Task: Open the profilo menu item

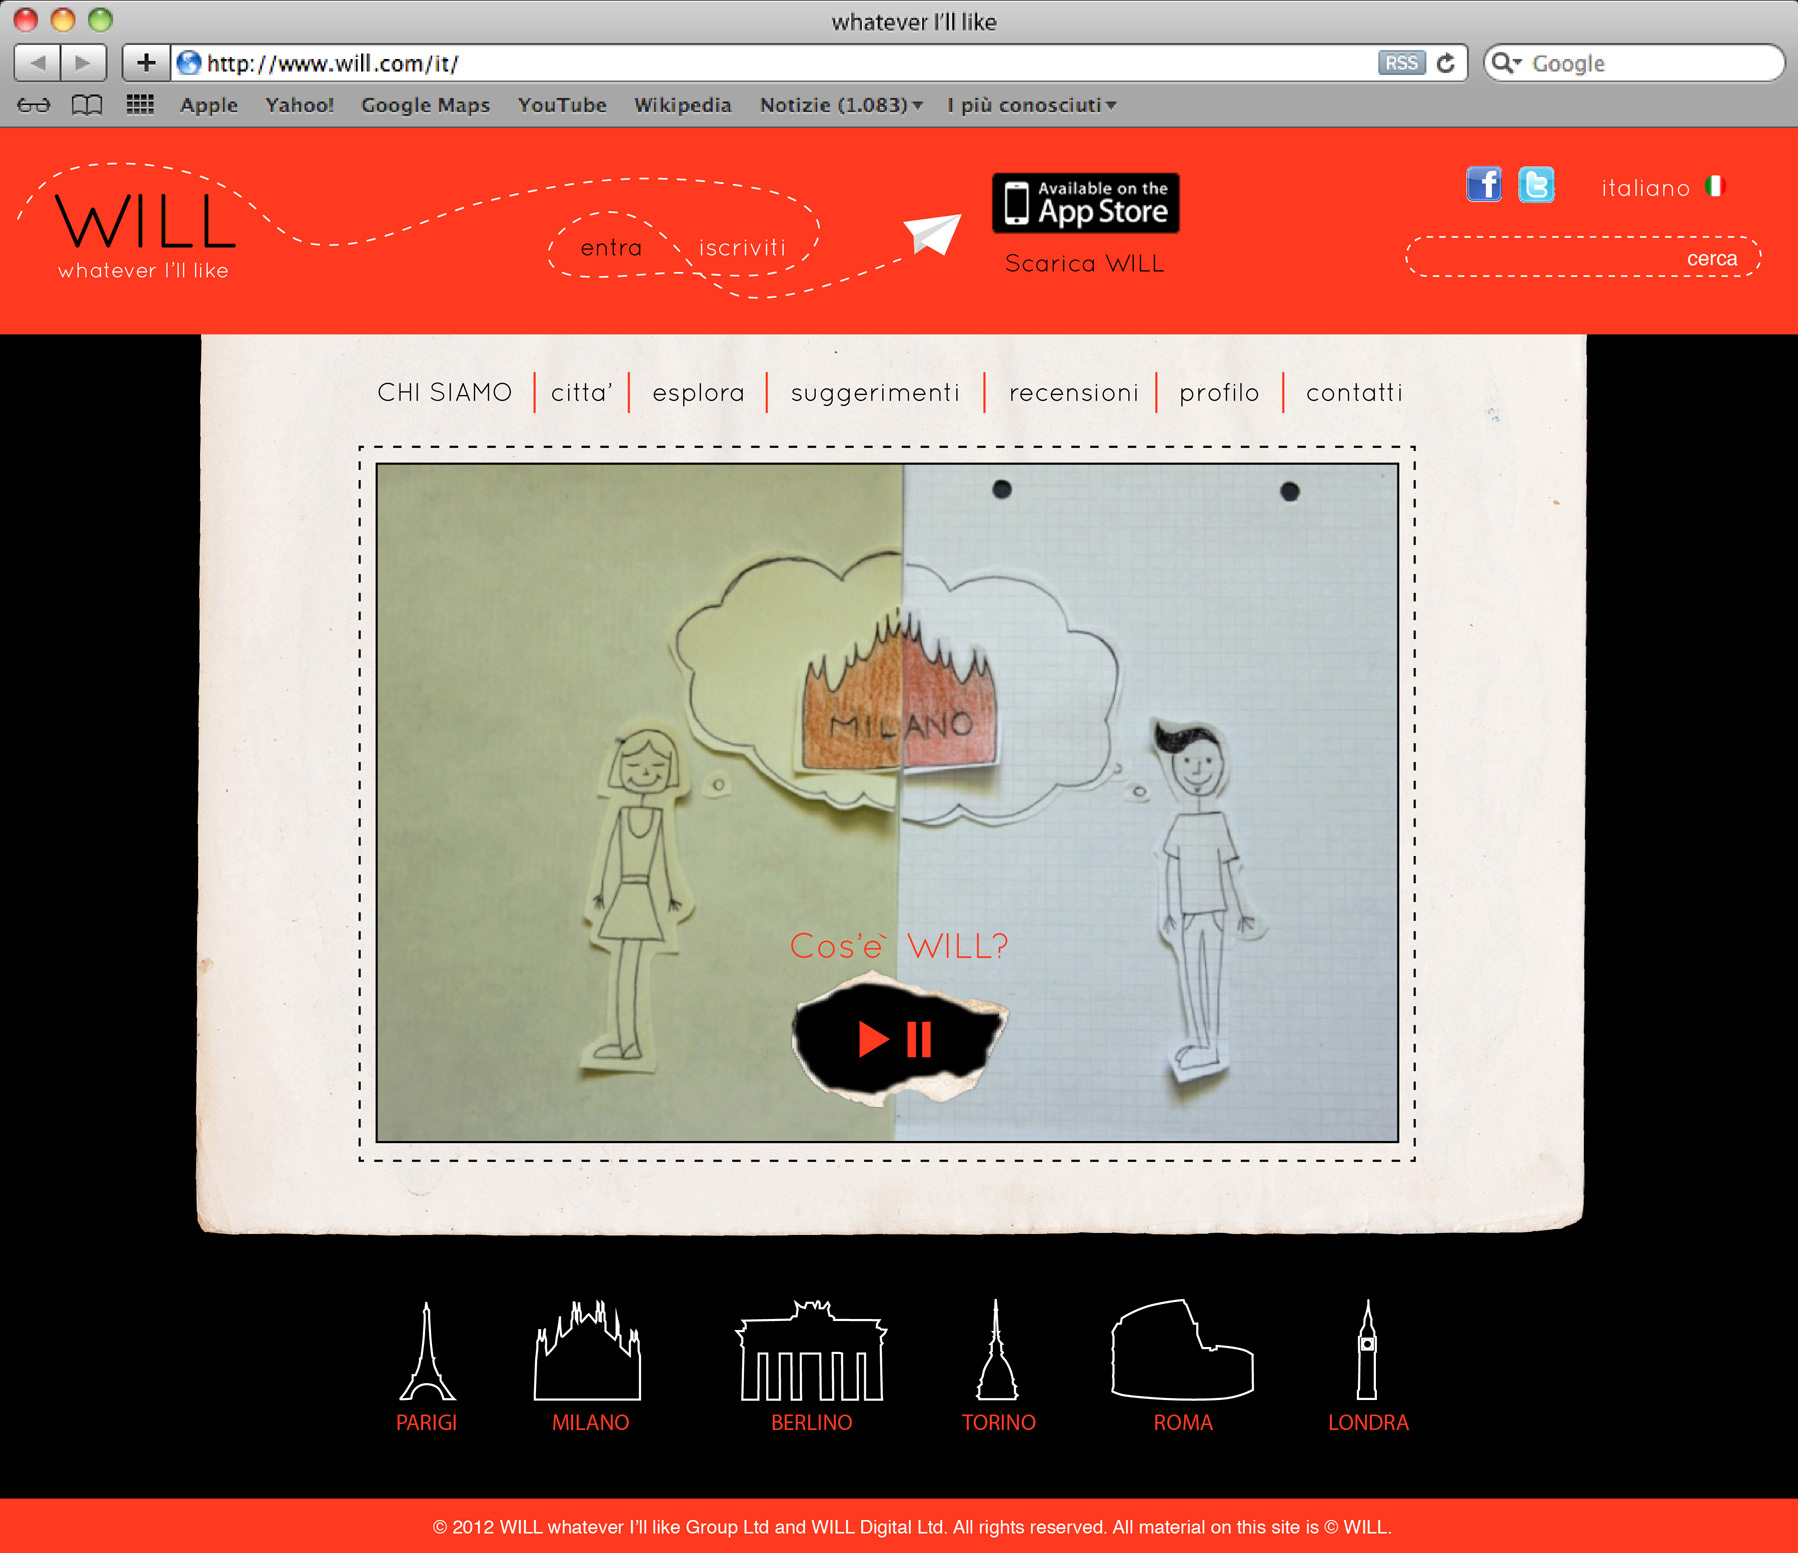Action: click(x=1219, y=393)
